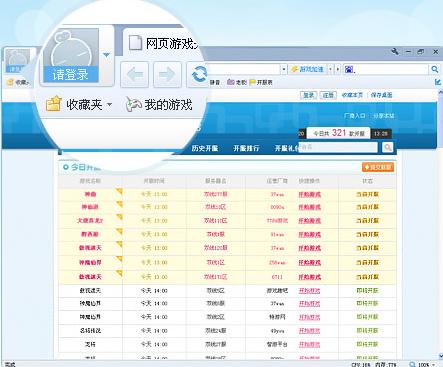
Task: Click the 我的游戏 gamepad icon
Action: tap(133, 105)
